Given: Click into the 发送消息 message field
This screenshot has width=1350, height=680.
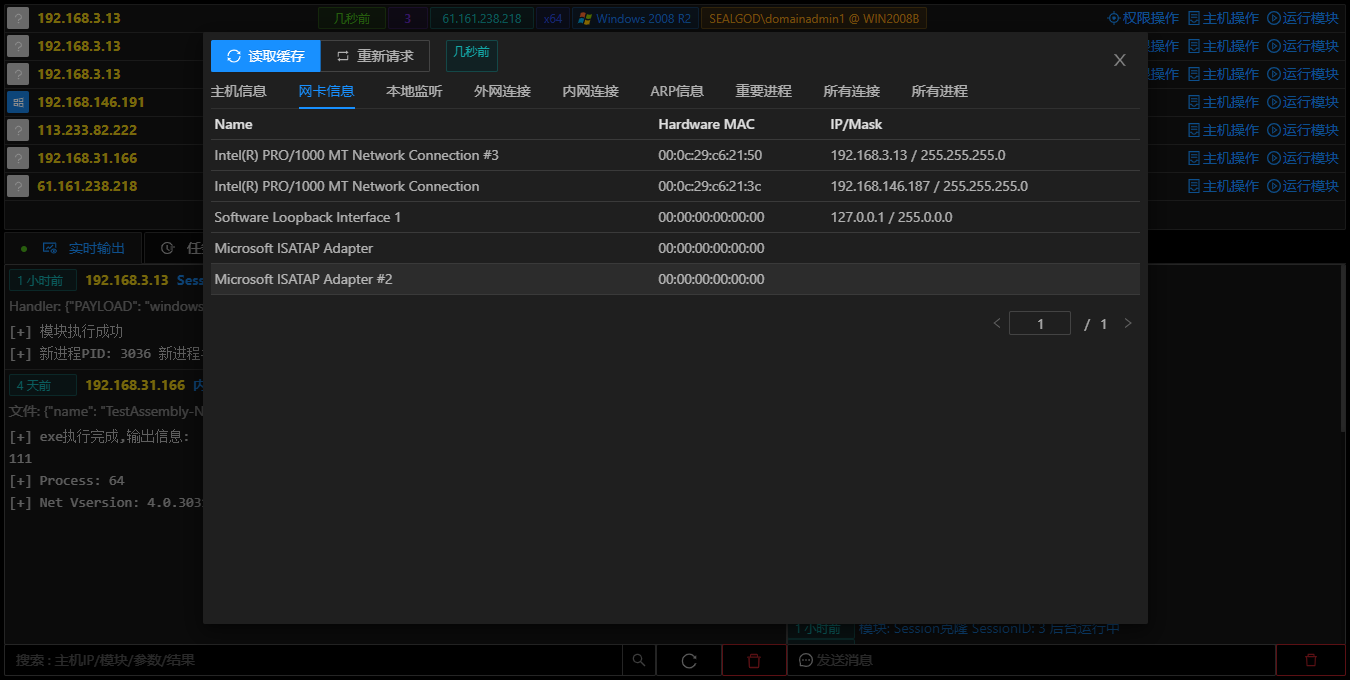Looking at the screenshot, I should [1032, 660].
